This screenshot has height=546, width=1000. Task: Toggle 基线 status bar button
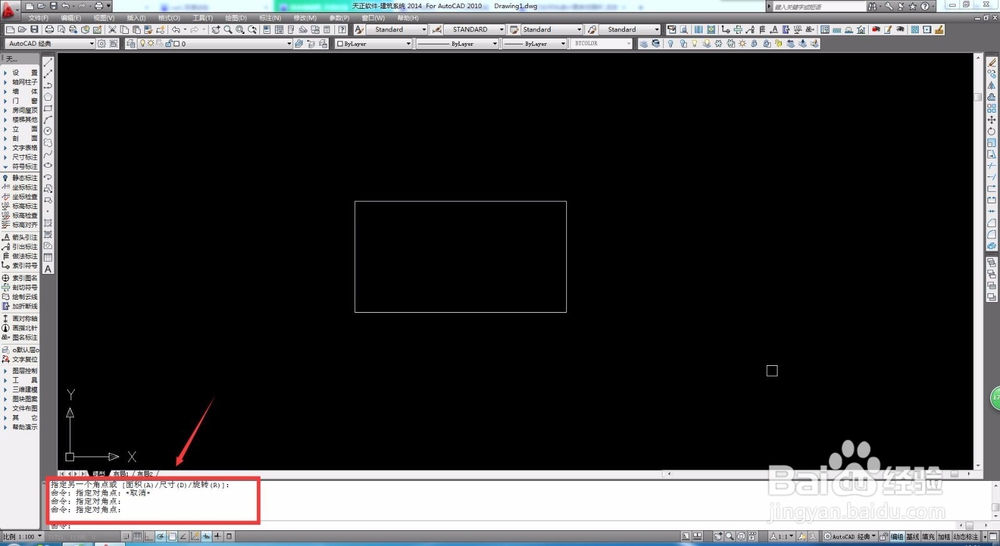[x=913, y=537]
